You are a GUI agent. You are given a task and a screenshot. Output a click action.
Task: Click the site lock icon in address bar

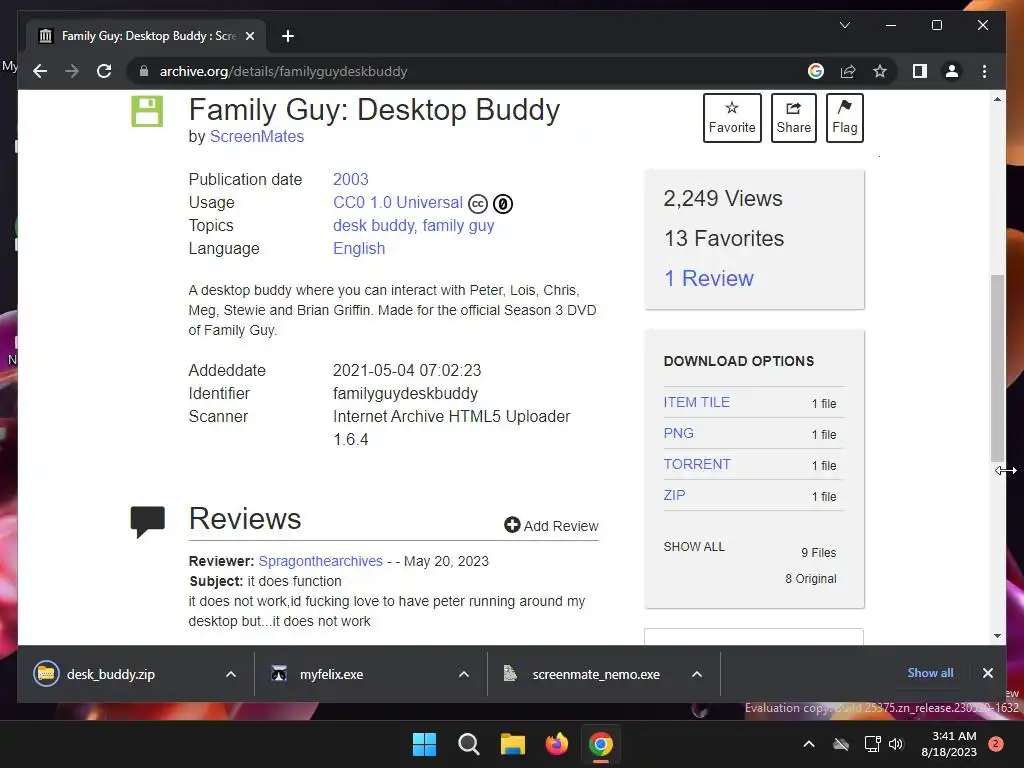144,71
